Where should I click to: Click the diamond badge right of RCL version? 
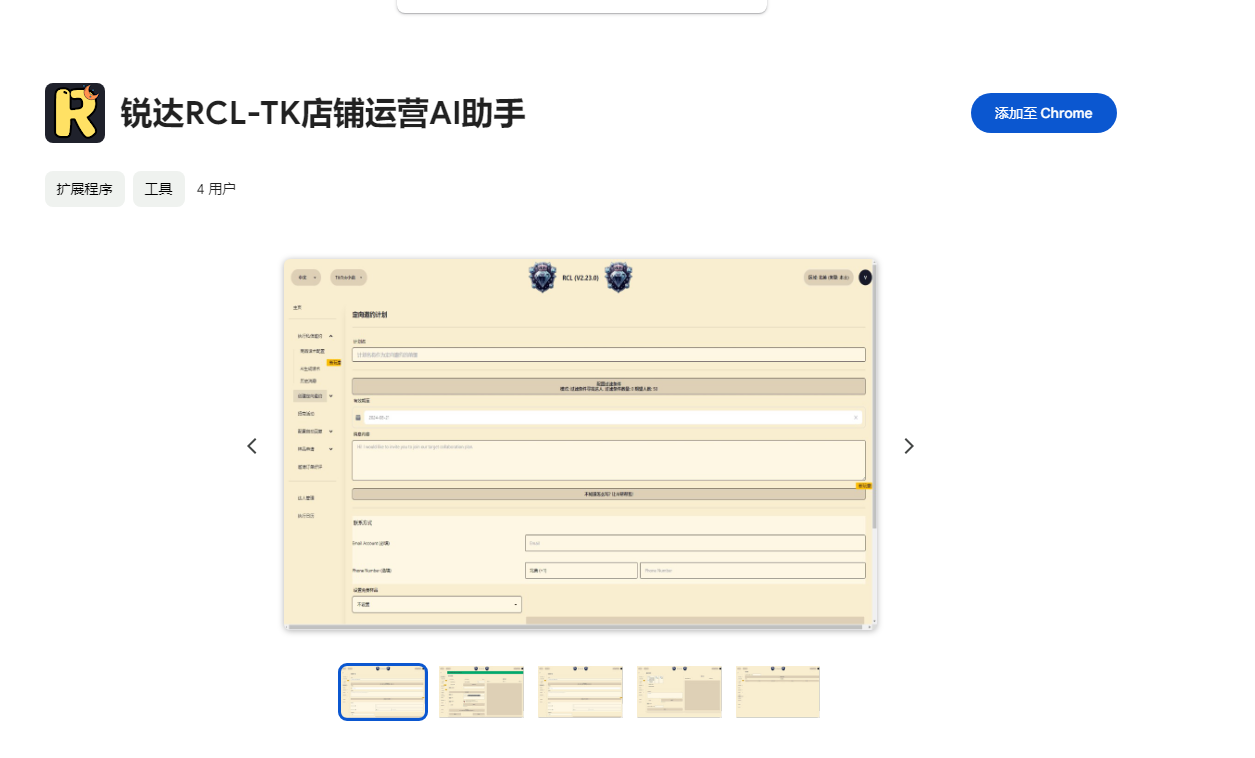coord(618,277)
